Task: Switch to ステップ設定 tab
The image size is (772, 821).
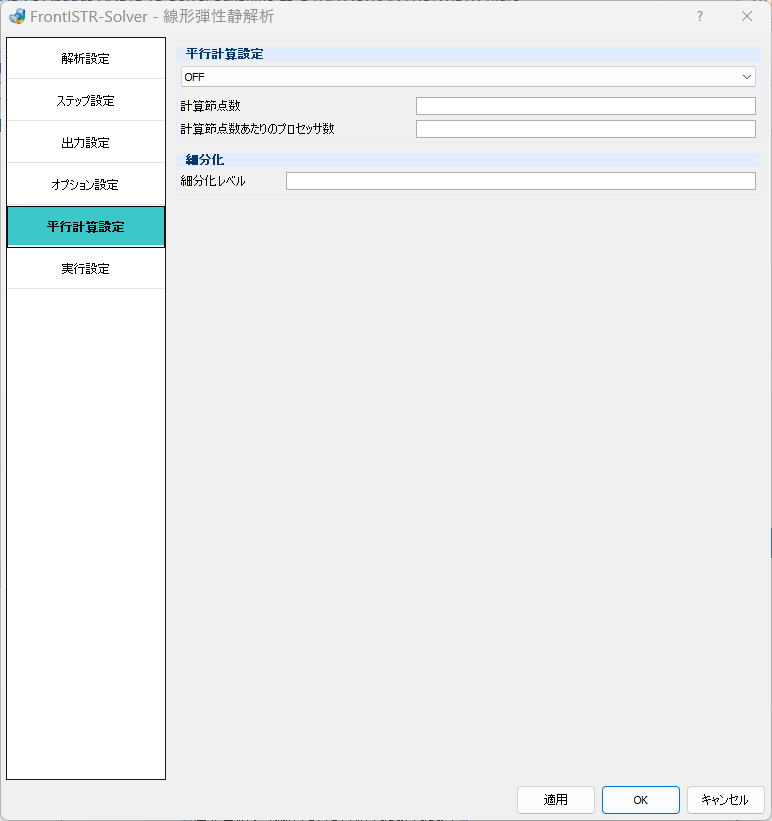Action: [x=86, y=101]
